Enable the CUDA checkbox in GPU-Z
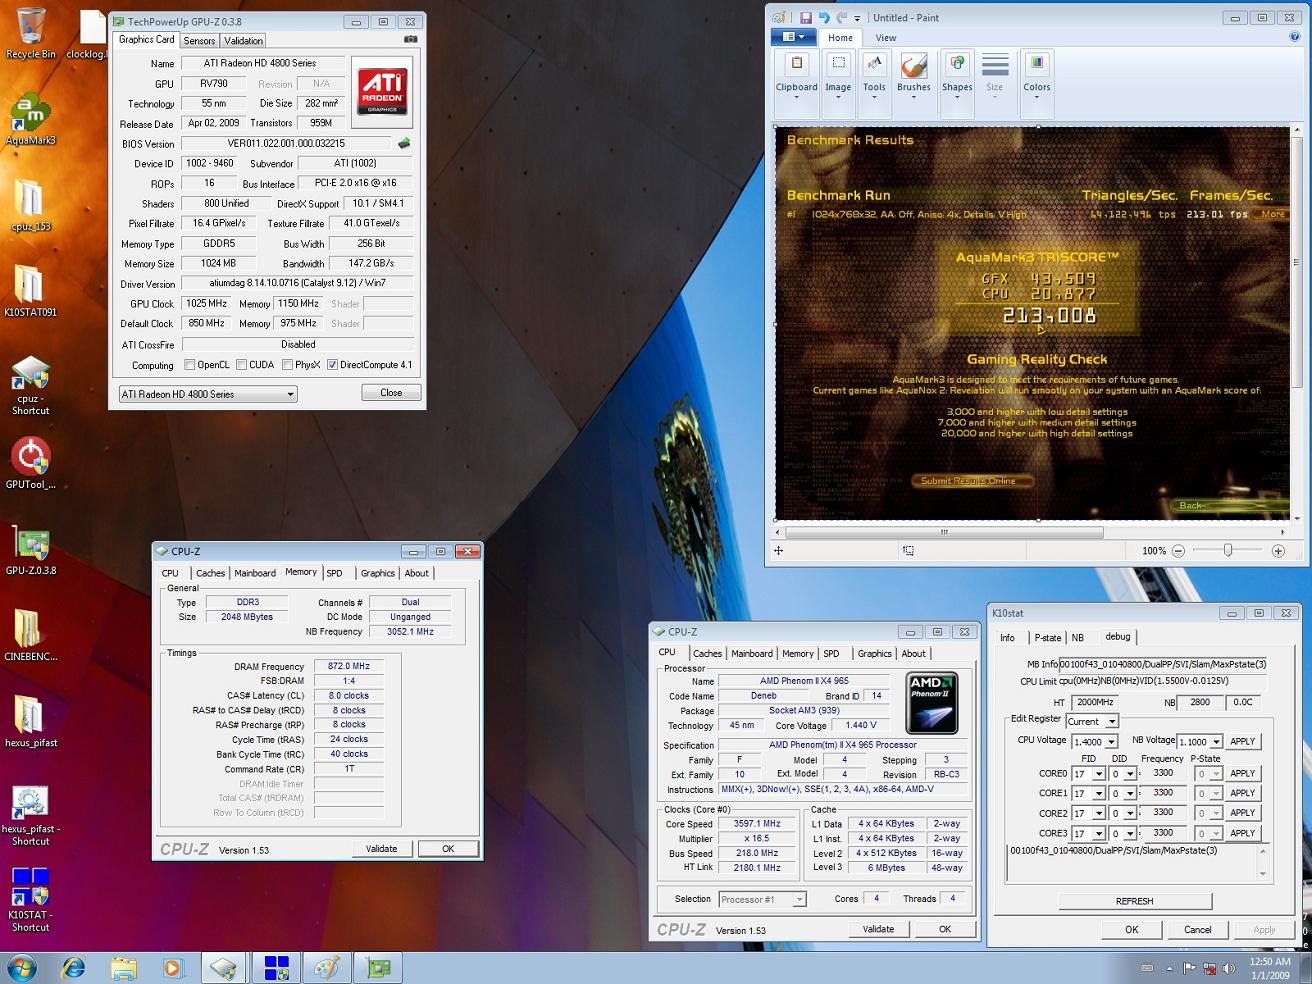The height and width of the screenshot is (984, 1312). 241,365
